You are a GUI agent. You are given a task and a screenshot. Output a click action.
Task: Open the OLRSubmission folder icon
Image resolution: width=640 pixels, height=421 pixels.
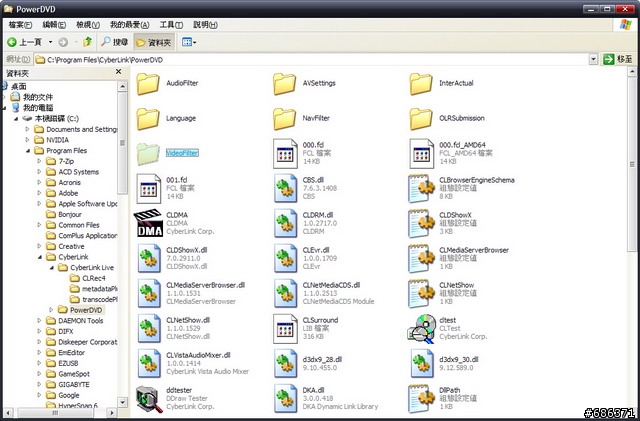(x=421, y=119)
